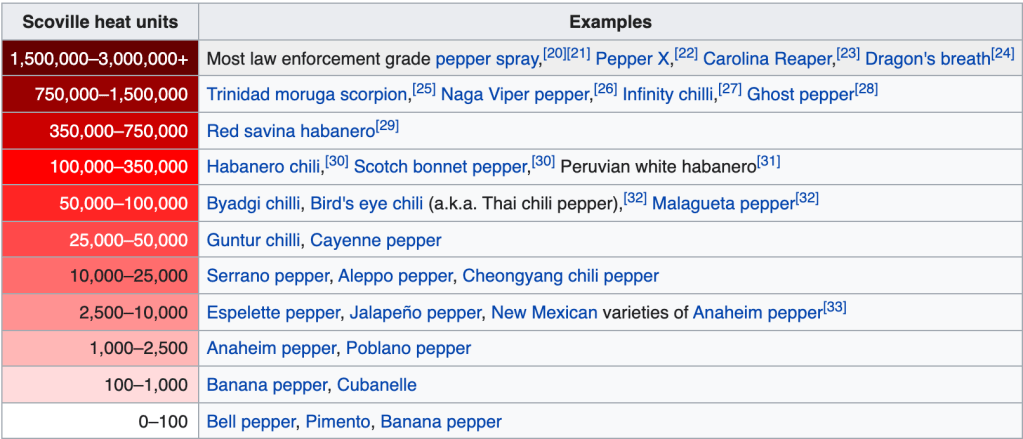1023x439 pixels.
Task: Open the Cayenne pepper link
Action: pos(376,240)
